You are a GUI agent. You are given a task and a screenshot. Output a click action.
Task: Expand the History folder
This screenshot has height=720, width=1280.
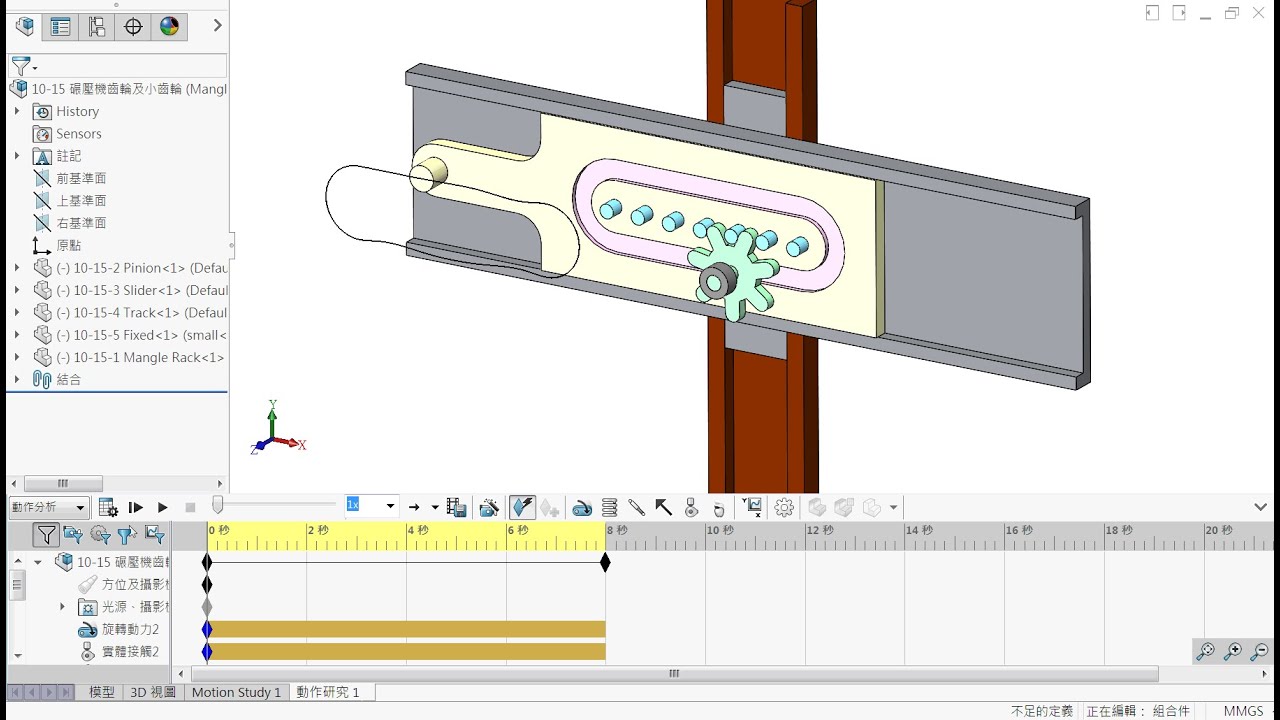tap(16, 111)
